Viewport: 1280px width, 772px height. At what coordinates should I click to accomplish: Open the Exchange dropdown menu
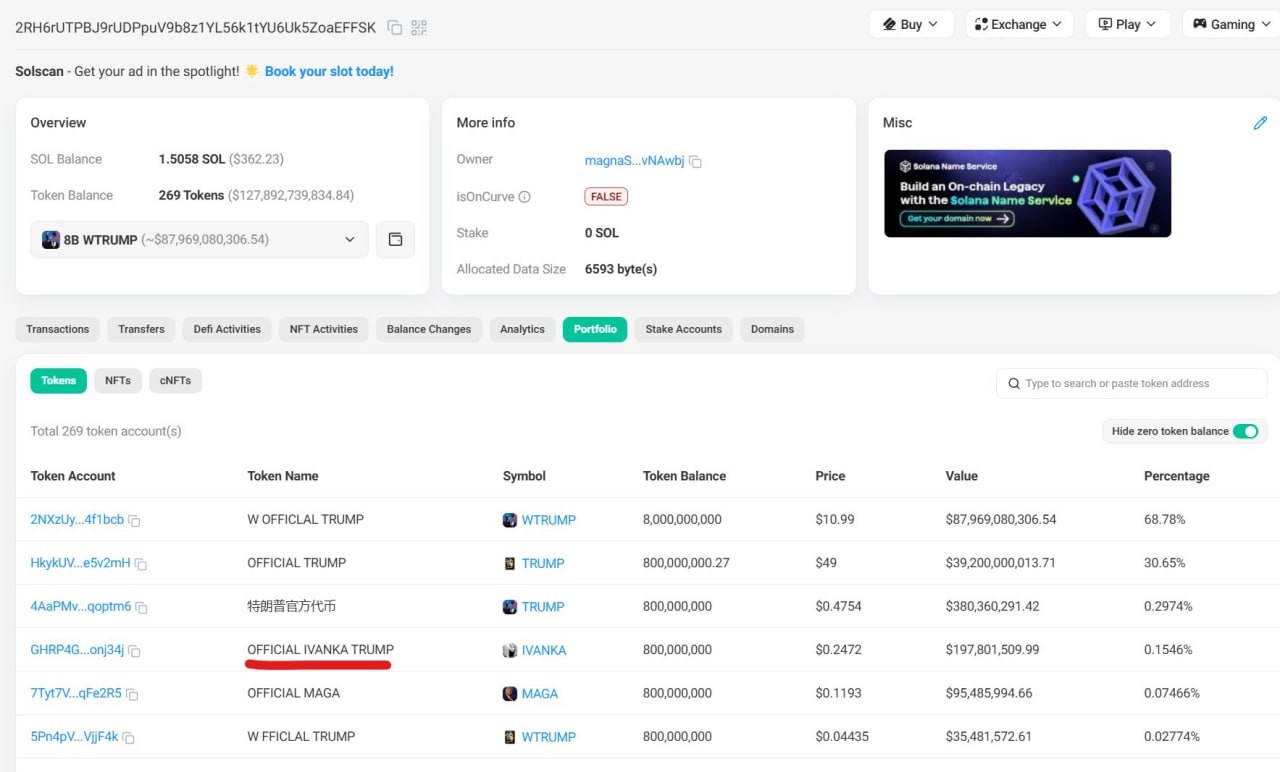pyautogui.click(x=1019, y=24)
